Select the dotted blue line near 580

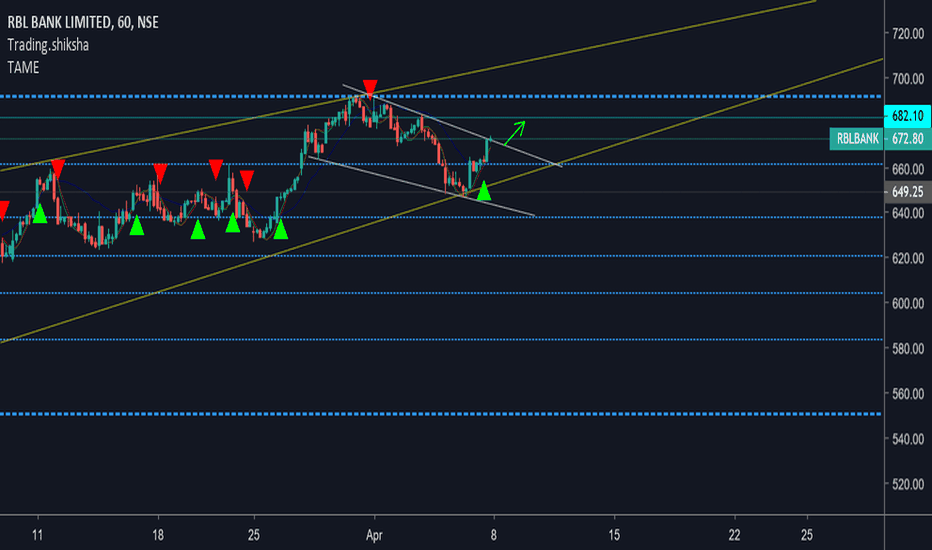click(x=440, y=340)
